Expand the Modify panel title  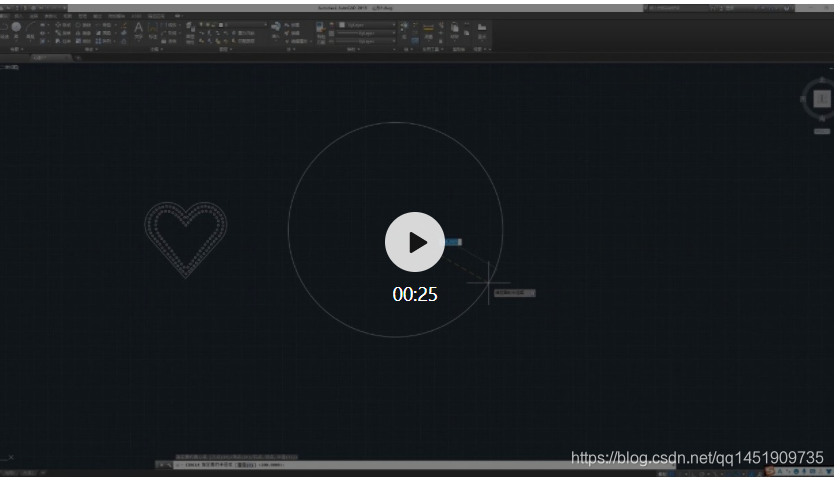91,49
